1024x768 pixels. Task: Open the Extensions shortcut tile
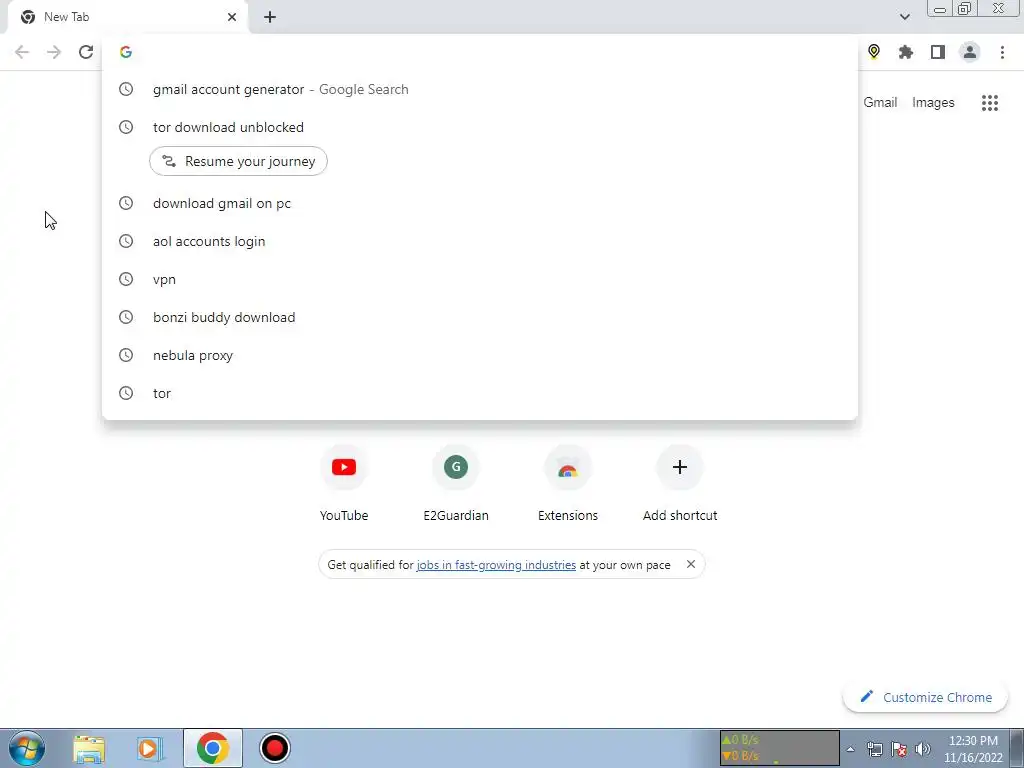pos(568,483)
